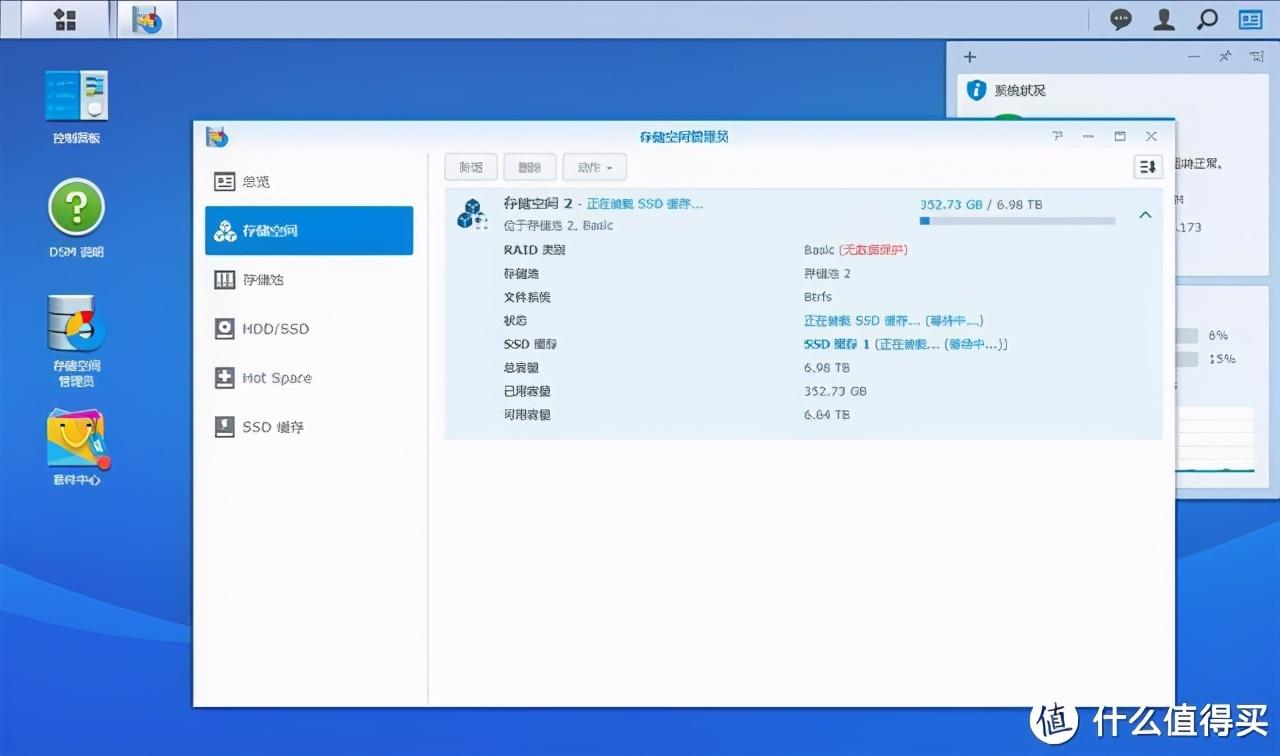The height and width of the screenshot is (756, 1280).
Task: Open the user account options icon
Action: (1164, 19)
